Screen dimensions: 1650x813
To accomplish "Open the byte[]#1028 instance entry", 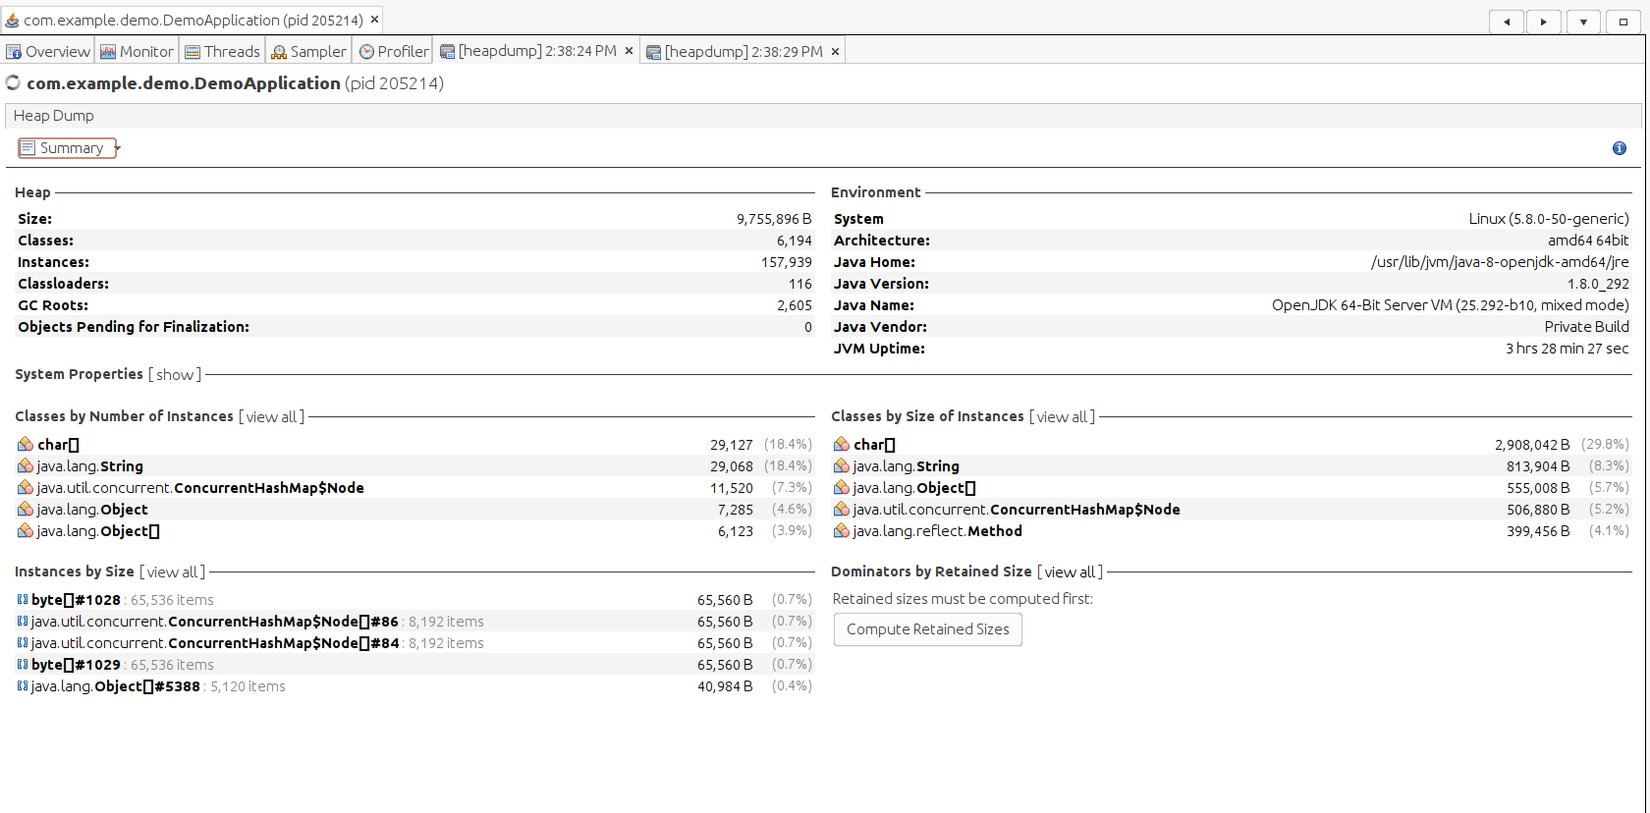I will click(76, 600).
